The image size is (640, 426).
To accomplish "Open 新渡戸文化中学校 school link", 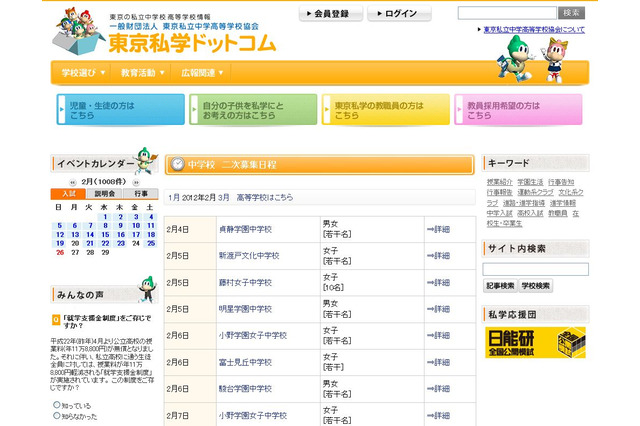I will pyautogui.click(x=249, y=256).
